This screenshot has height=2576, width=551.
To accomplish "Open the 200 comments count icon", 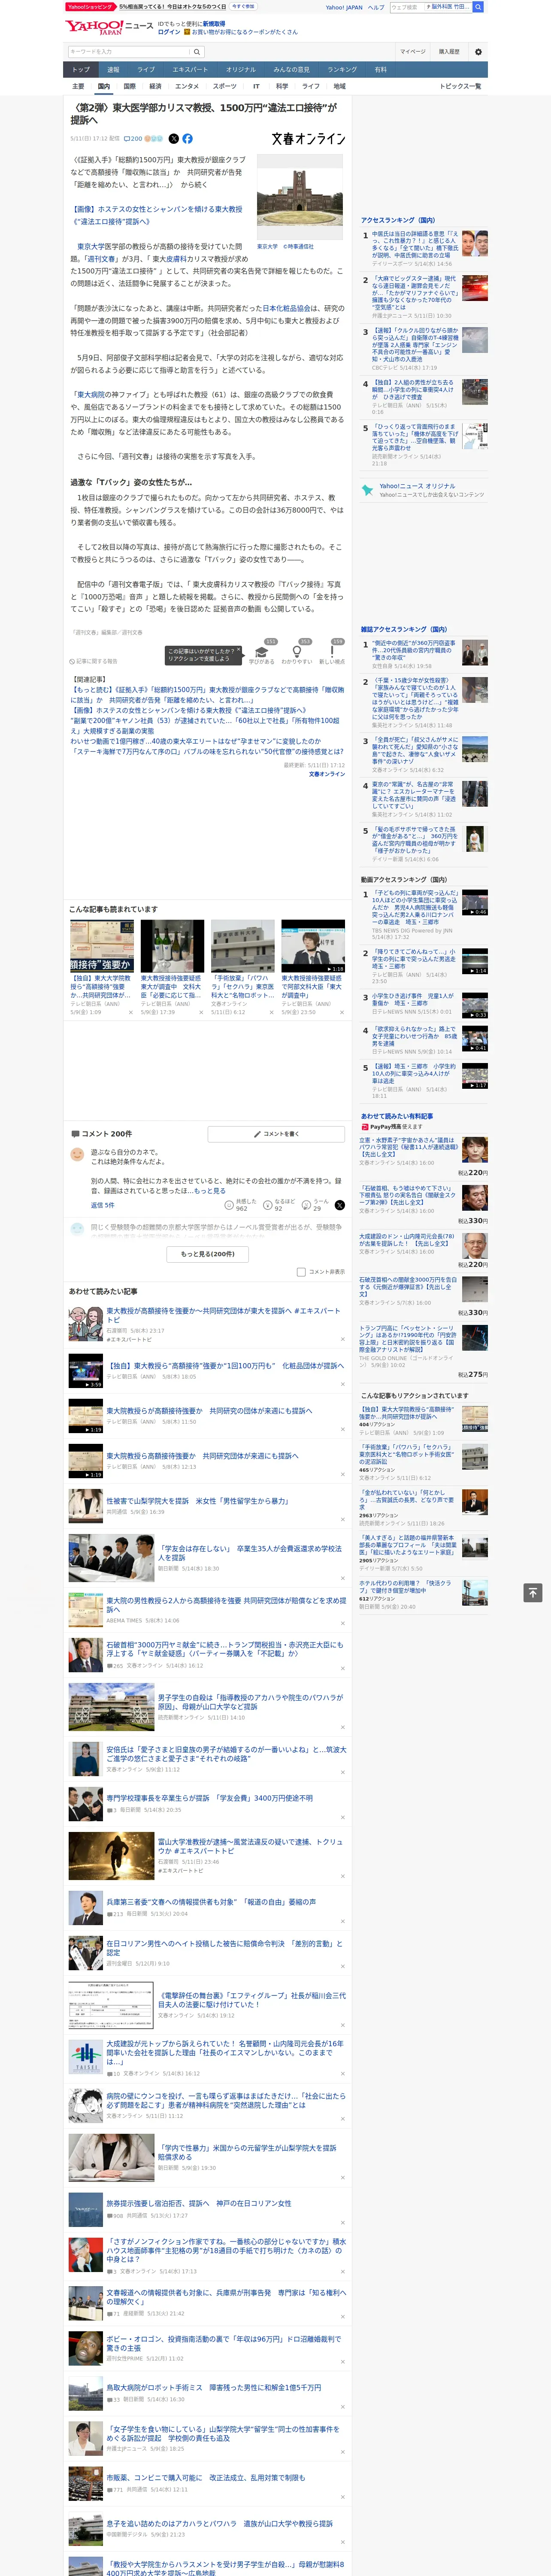I will coord(133,139).
